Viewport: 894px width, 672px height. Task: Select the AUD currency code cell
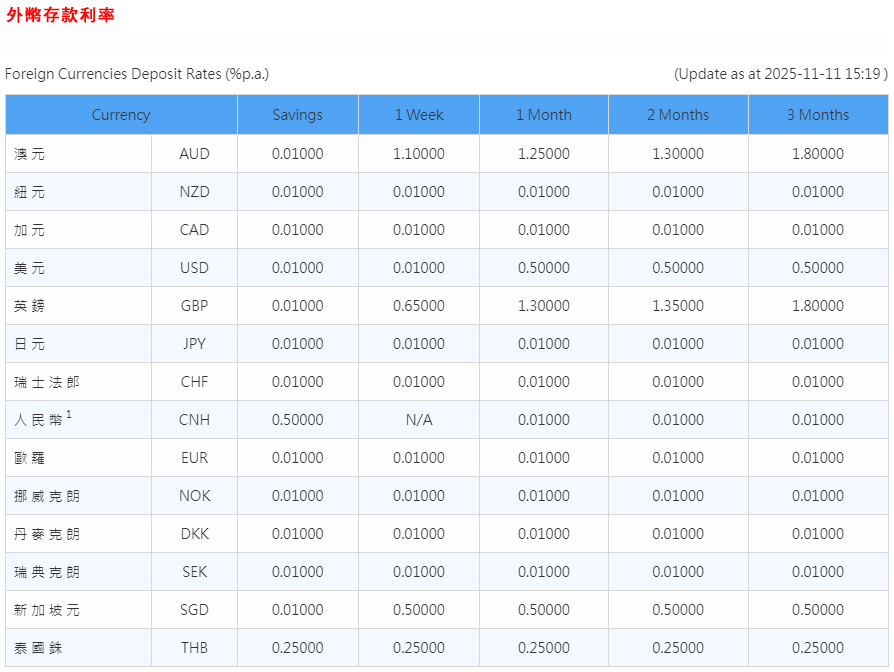[x=194, y=154]
